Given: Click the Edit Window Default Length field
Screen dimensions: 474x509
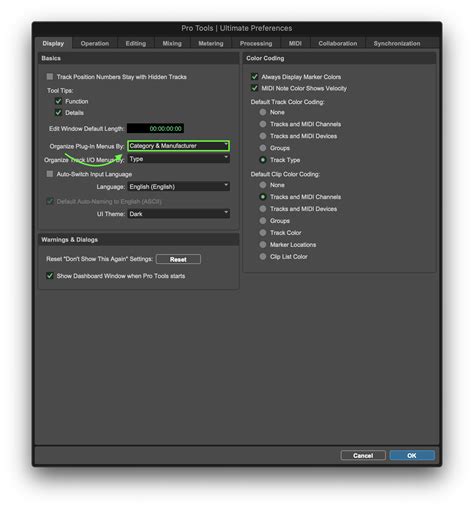Looking at the screenshot, I should (x=155, y=128).
